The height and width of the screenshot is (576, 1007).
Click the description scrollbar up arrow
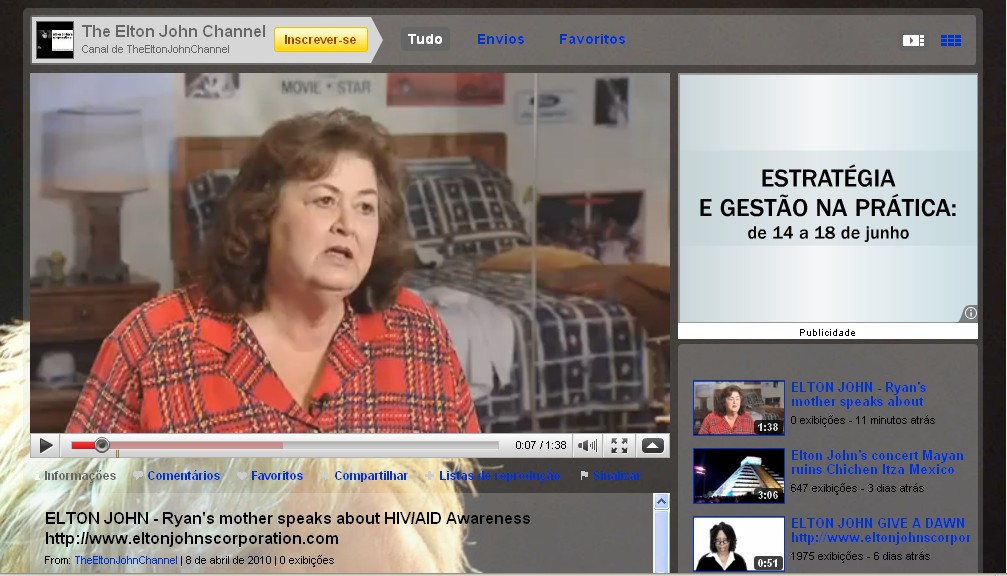(661, 502)
